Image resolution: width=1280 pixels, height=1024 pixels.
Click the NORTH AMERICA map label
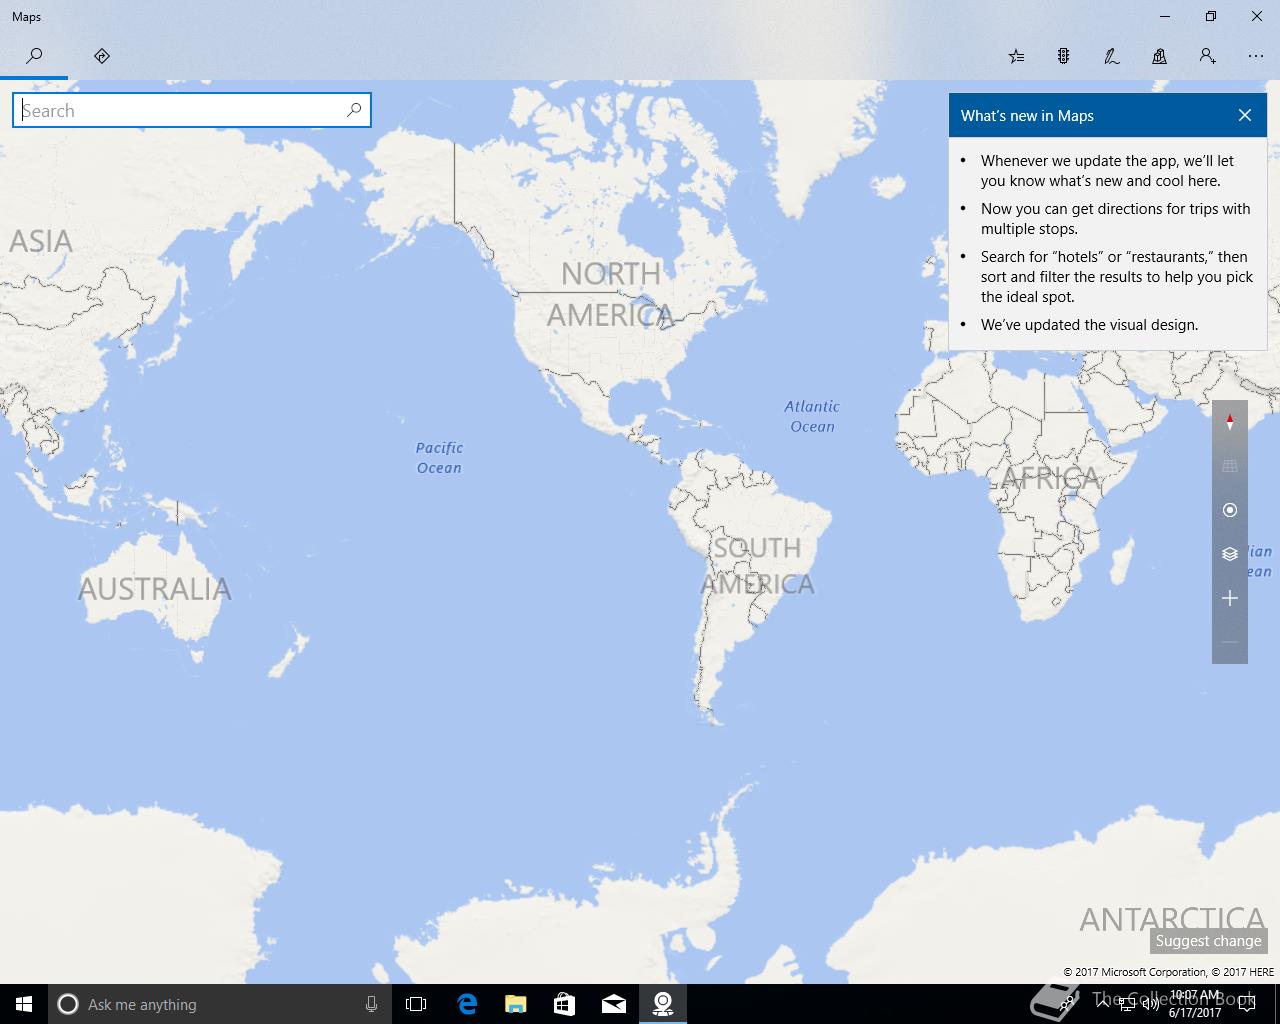click(x=611, y=294)
